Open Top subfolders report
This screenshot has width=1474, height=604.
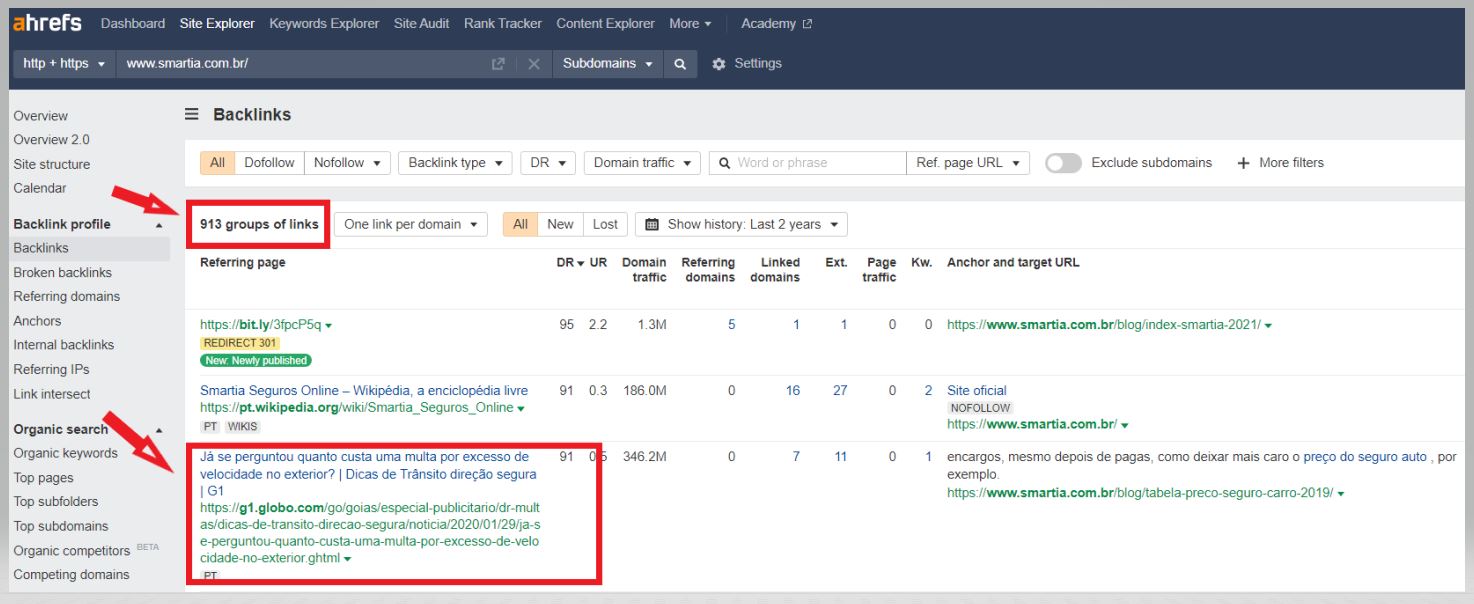point(56,502)
